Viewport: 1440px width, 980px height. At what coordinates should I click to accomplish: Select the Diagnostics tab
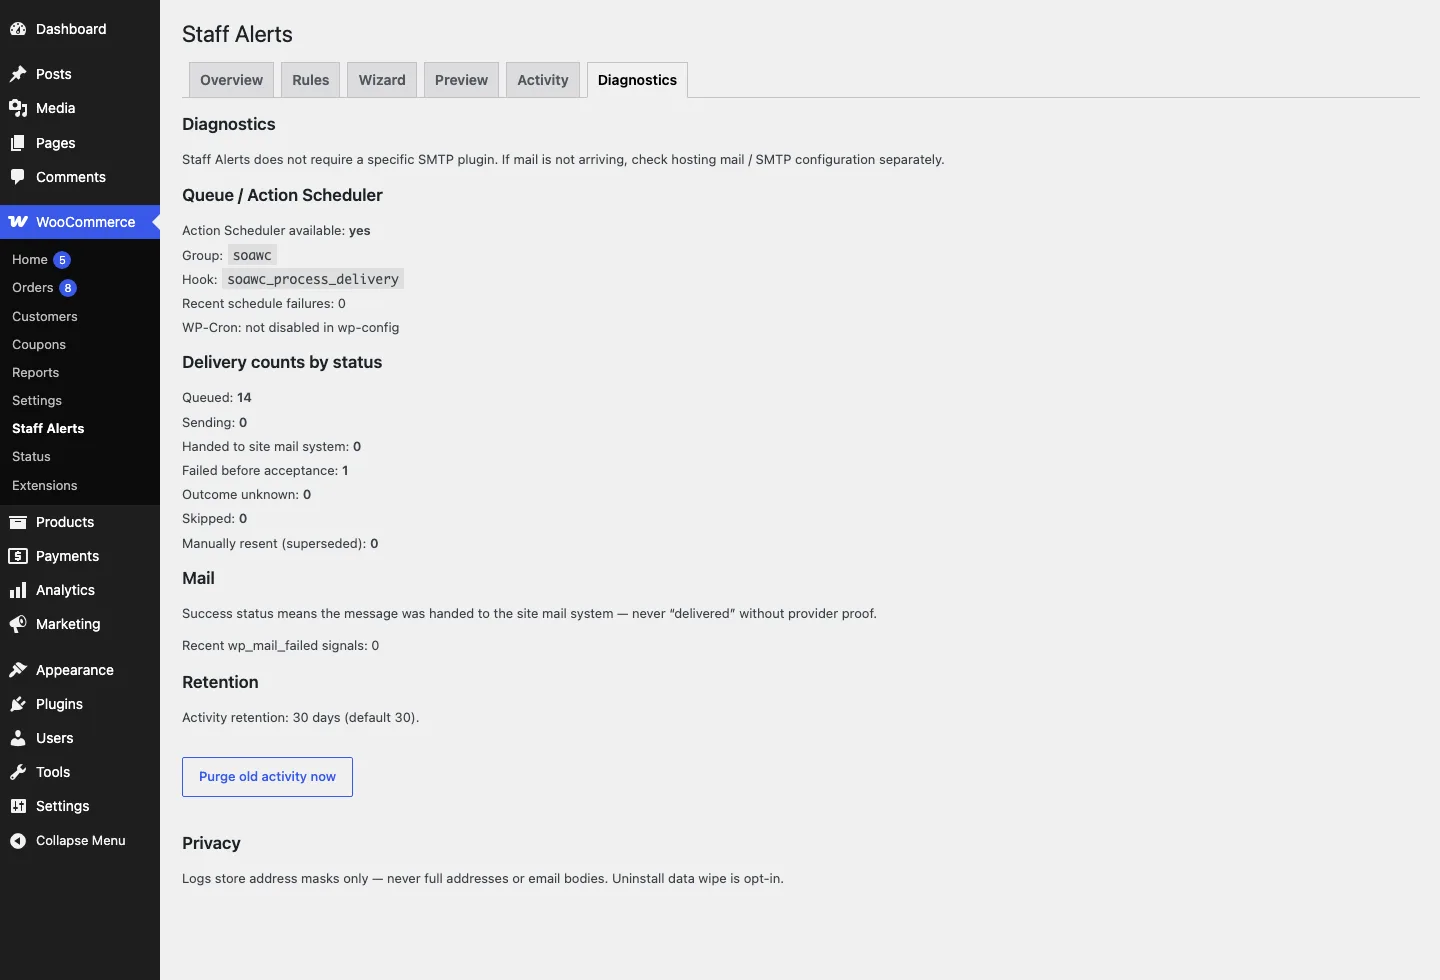point(637,80)
